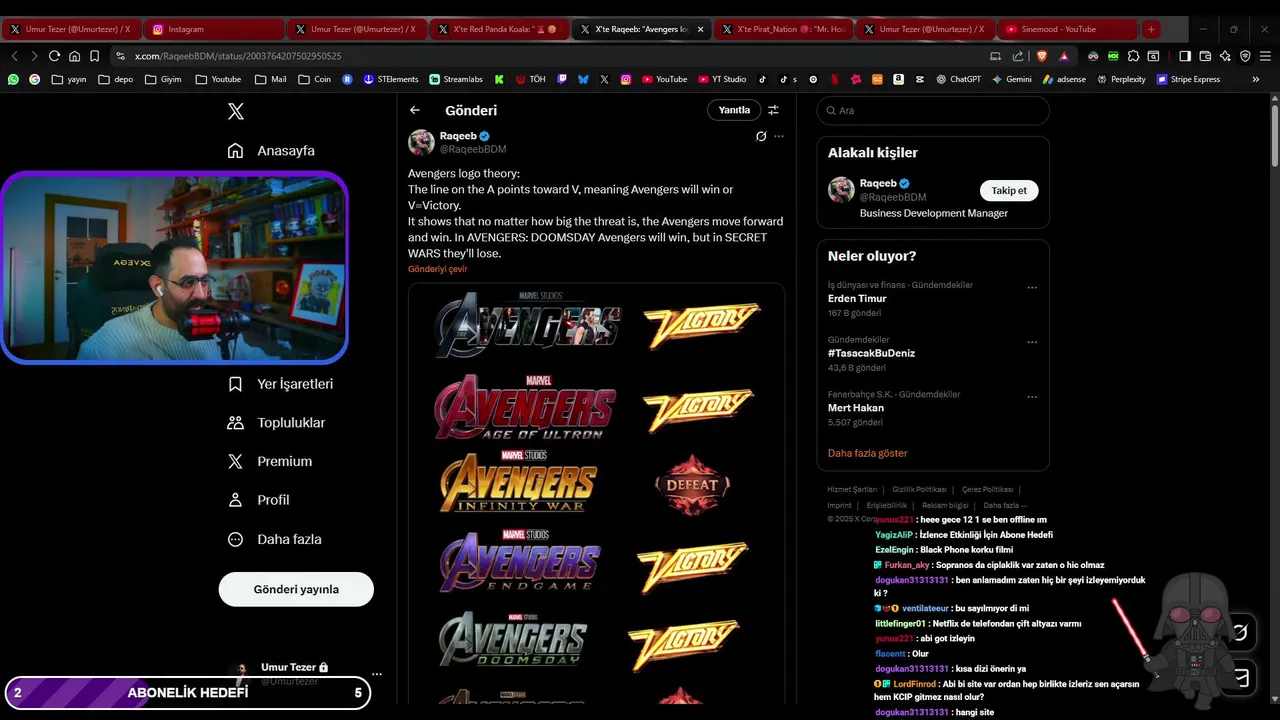Open the Çerez Politikası footer link
Screen dimensions: 1280x720
click(987, 490)
